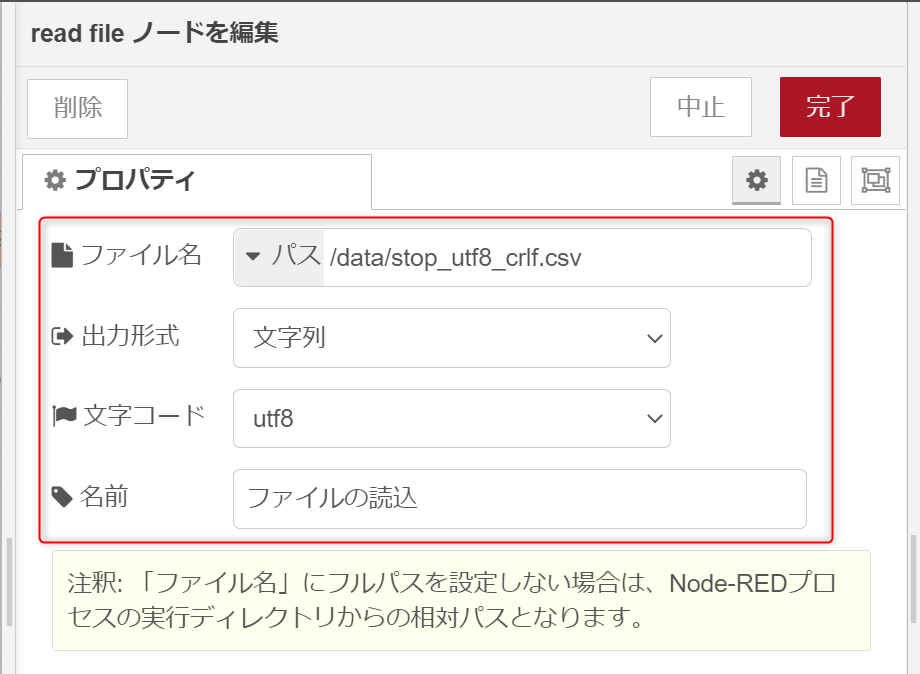The image size is (920, 674).
Task: Click the 削除 delete button
Action: tap(77, 109)
